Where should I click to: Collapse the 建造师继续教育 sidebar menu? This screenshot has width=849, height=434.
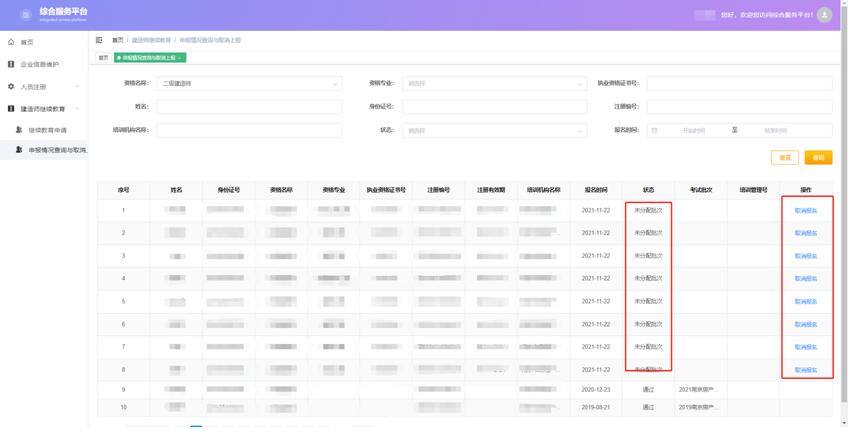[77, 109]
